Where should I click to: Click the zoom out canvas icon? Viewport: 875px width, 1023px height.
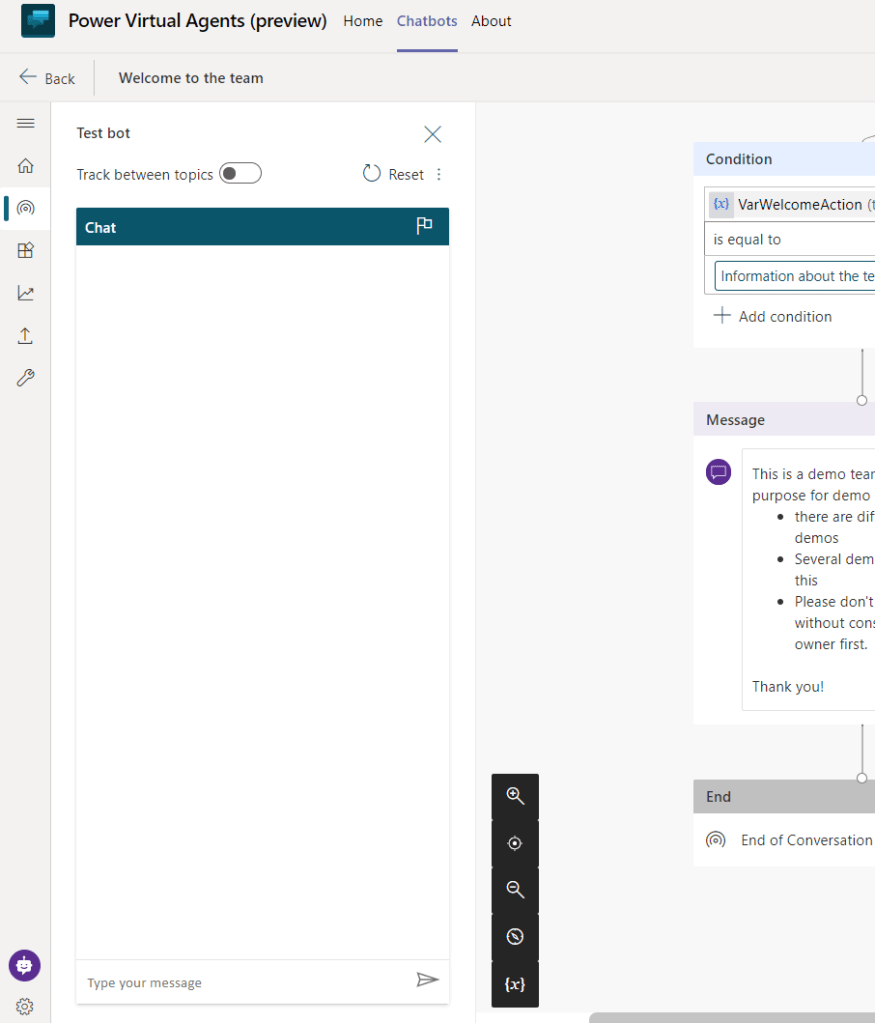coord(515,890)
